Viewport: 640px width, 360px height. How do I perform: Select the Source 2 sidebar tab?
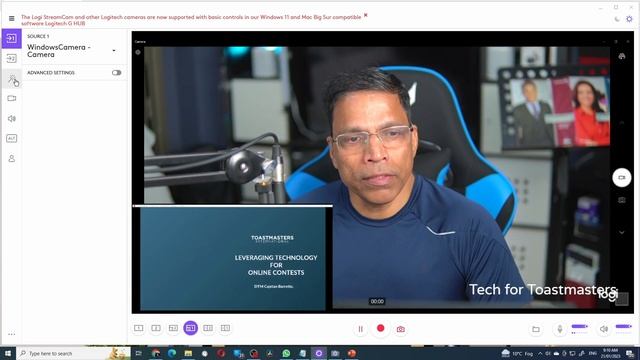pyautogui.click(x=11, y=58)
